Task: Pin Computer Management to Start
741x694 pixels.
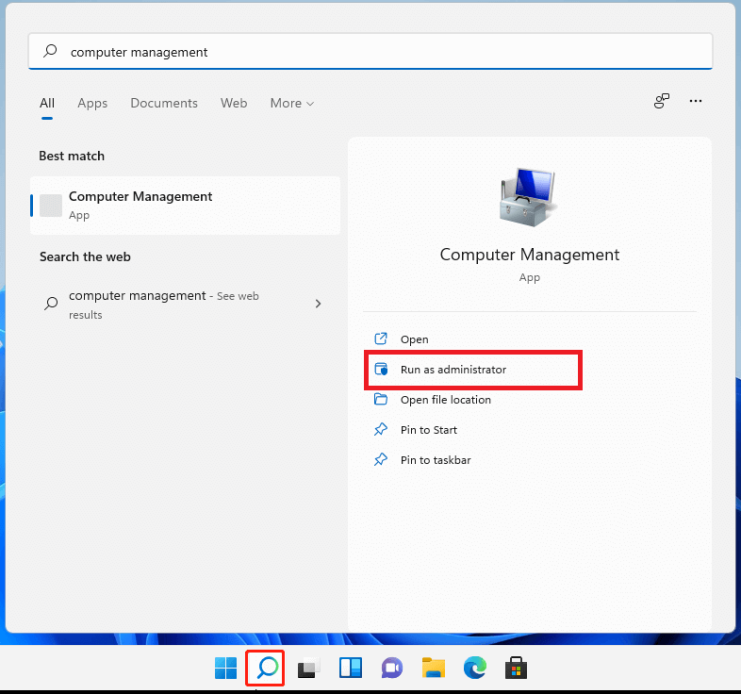Action: pyautogui.click(x=428, y=430)
